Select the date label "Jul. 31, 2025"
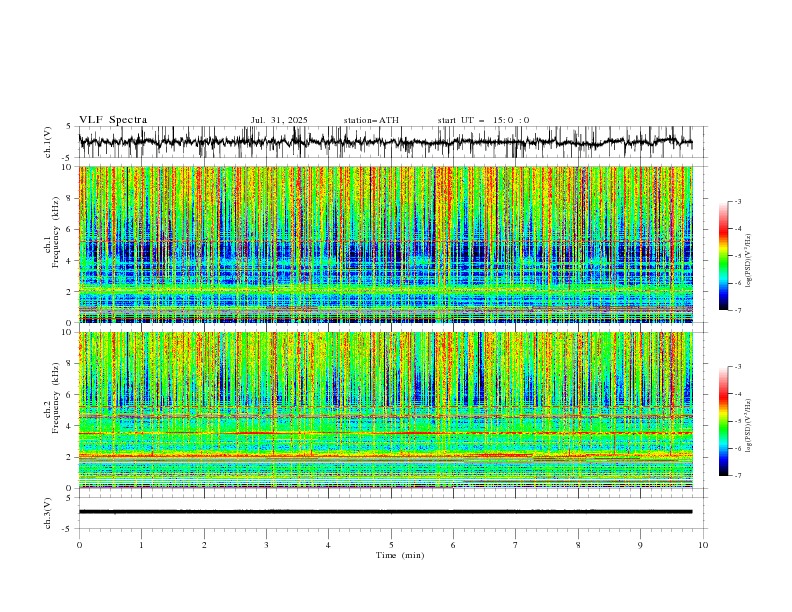 tap(279, 120)
